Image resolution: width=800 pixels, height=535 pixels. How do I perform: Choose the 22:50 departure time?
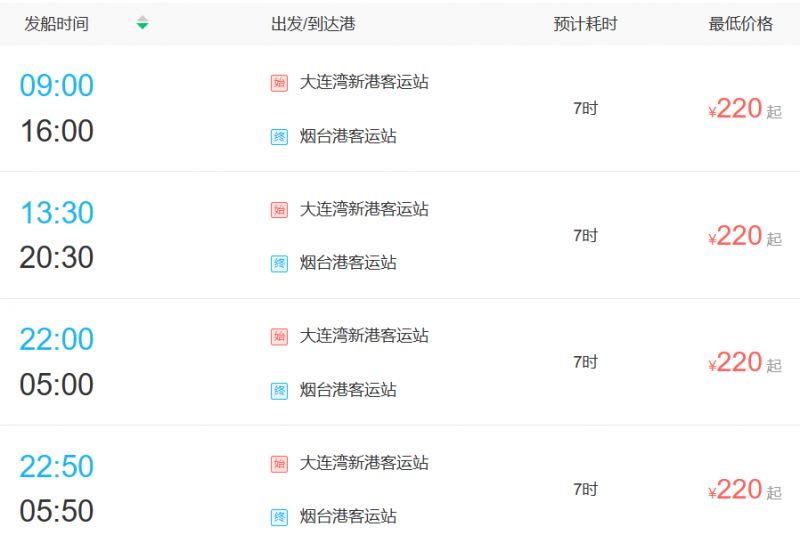[57, 466]
